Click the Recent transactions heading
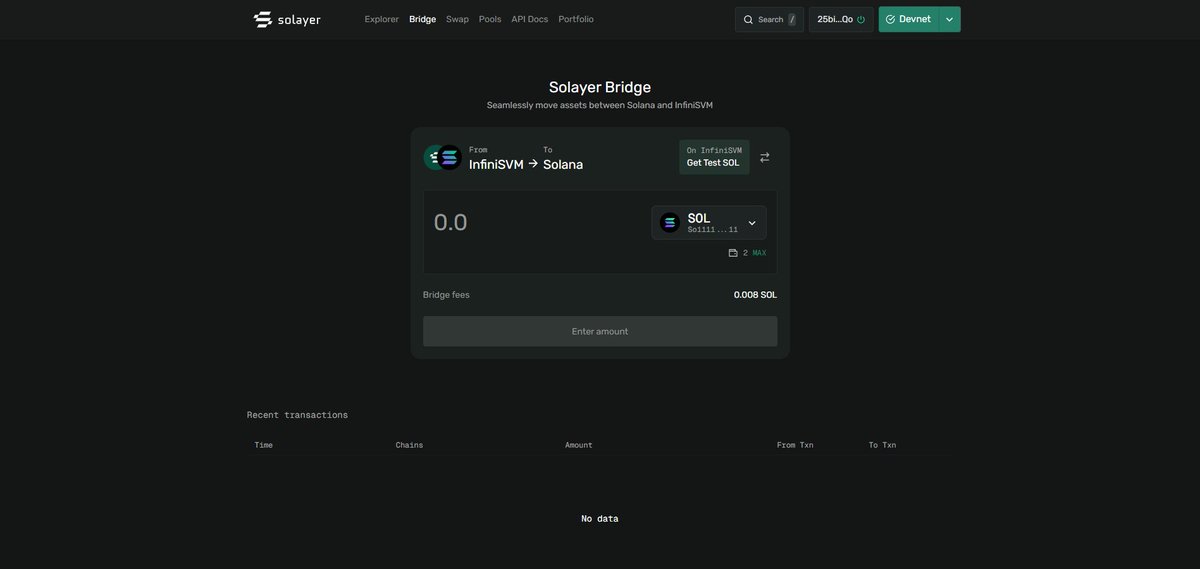The image size is (1200, 569). (x=297, y=415)
